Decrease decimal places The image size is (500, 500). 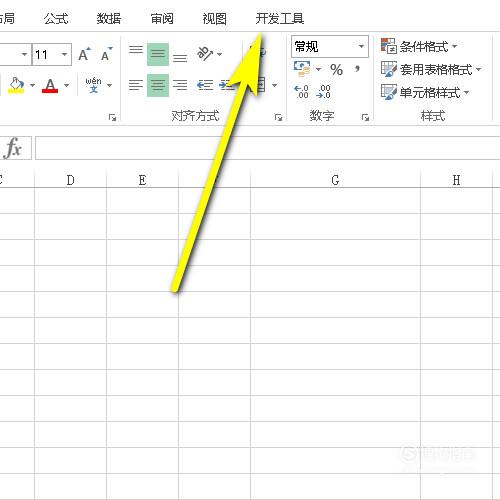[324, 91]
